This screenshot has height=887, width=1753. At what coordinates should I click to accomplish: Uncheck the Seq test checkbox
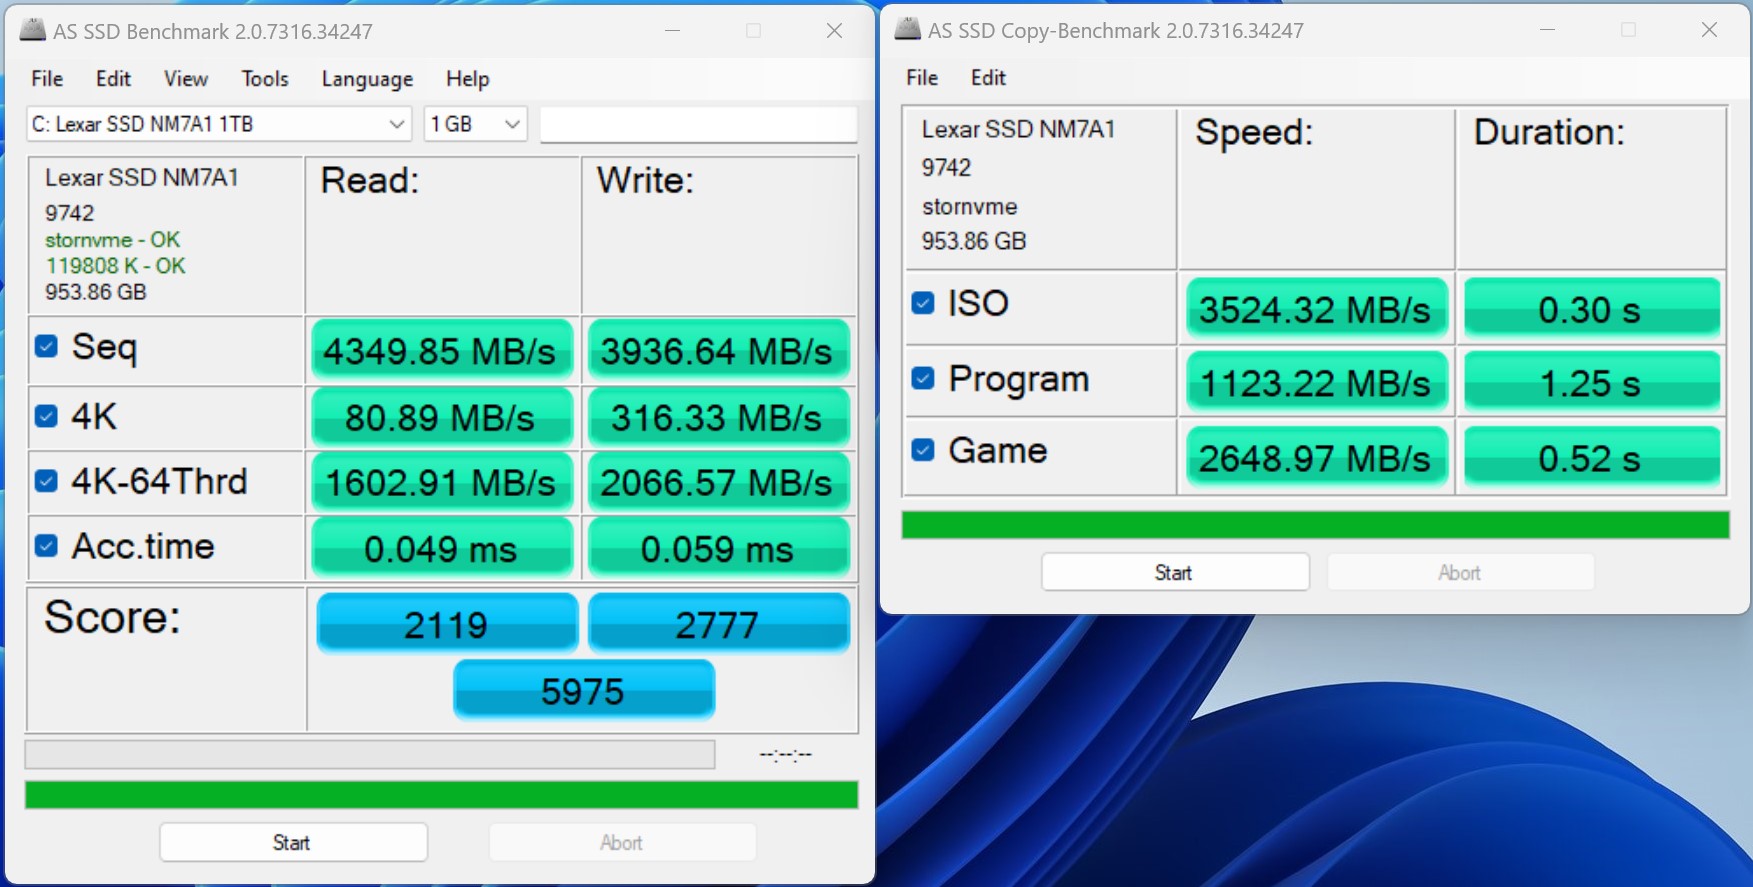tap(46, 346)
